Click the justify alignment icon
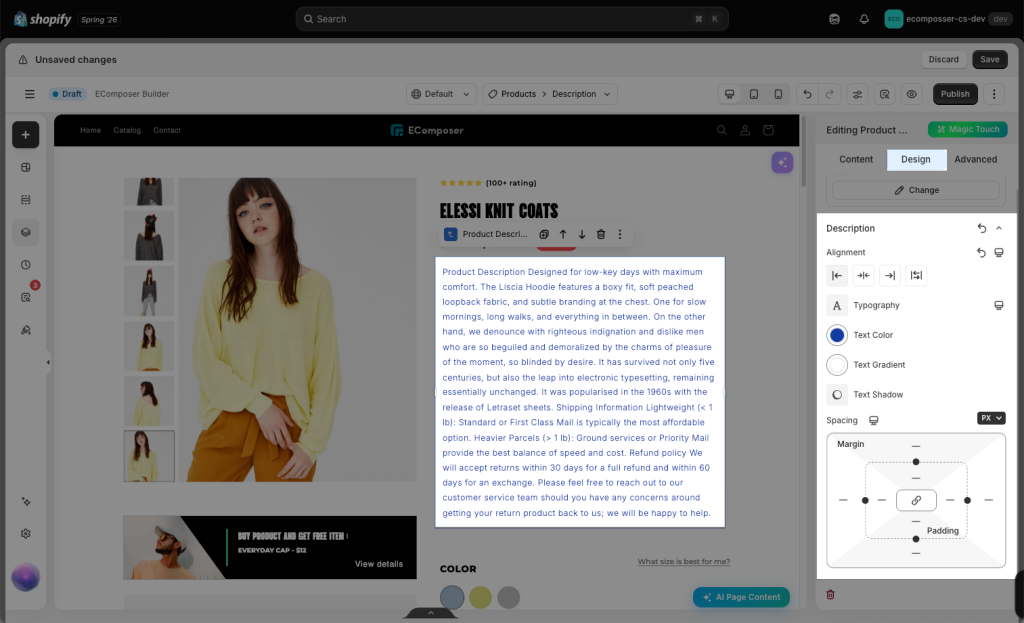1024x623 pixels. (x=916, y=276)
